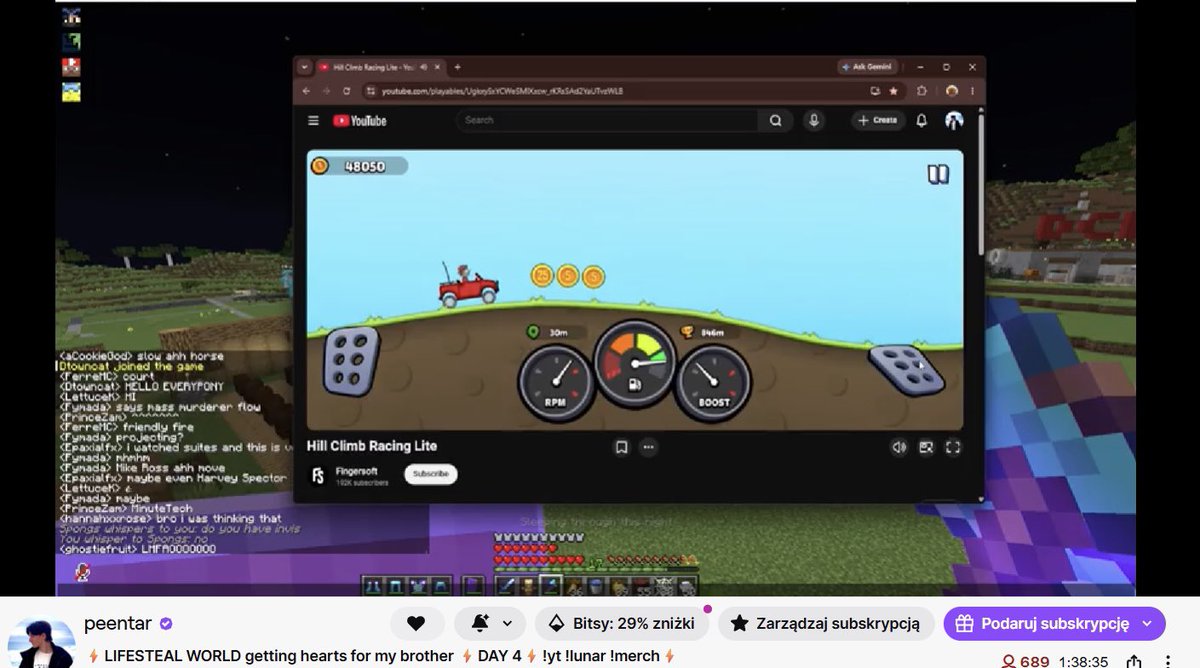The width and height of the screenshot is (1200, 668).
Task: Tap the gas pedal in the game
Action: click(x=906, y=368)
